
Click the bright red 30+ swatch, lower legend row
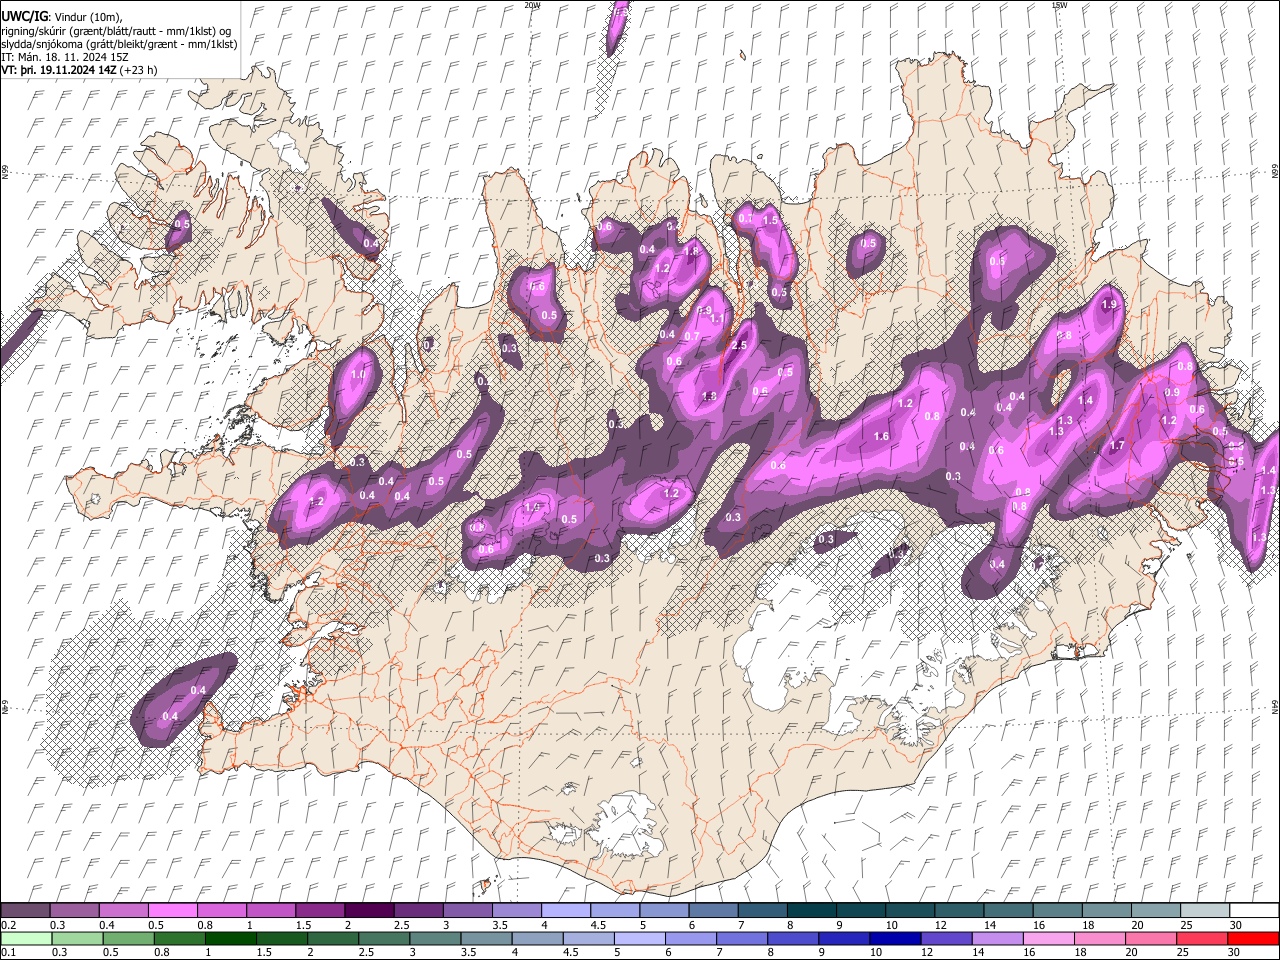pyautogui.click(x=1254, y=938)
